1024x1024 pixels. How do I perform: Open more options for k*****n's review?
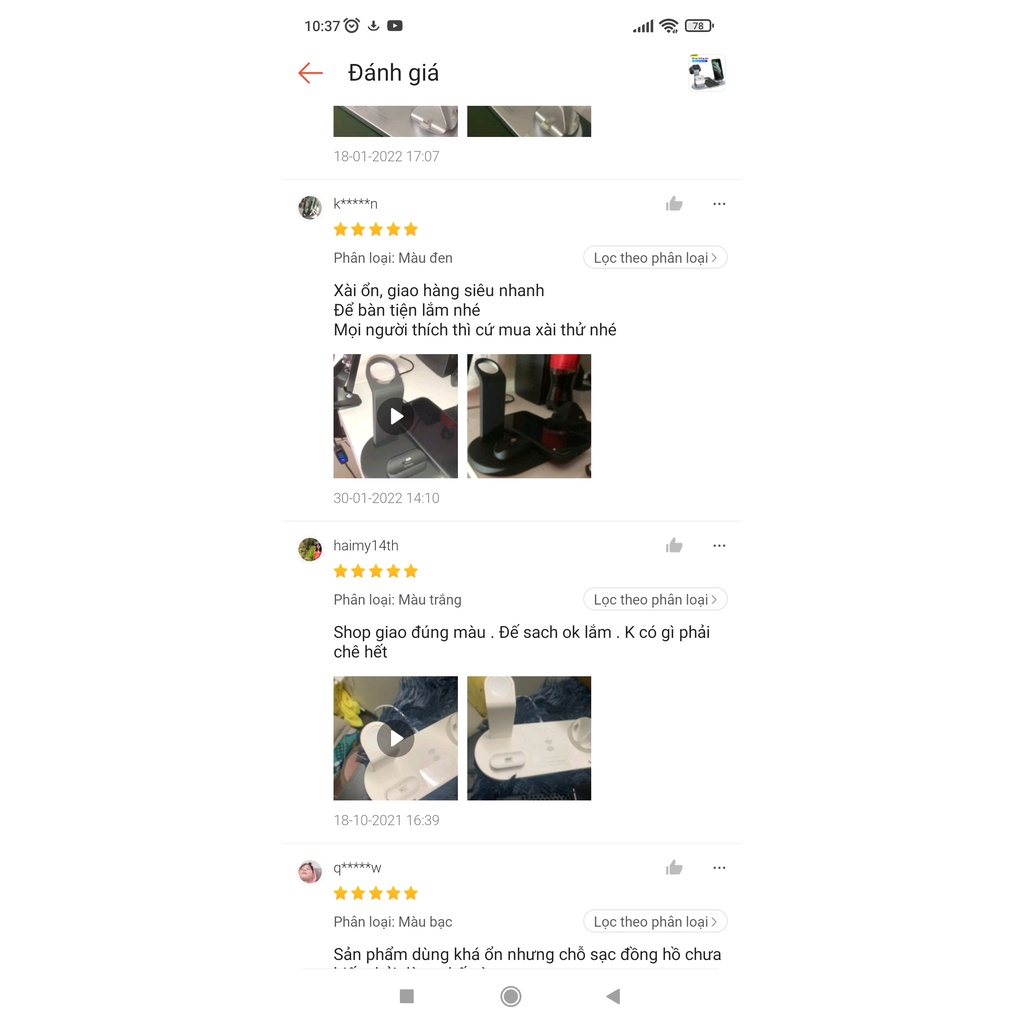(719, 204)
